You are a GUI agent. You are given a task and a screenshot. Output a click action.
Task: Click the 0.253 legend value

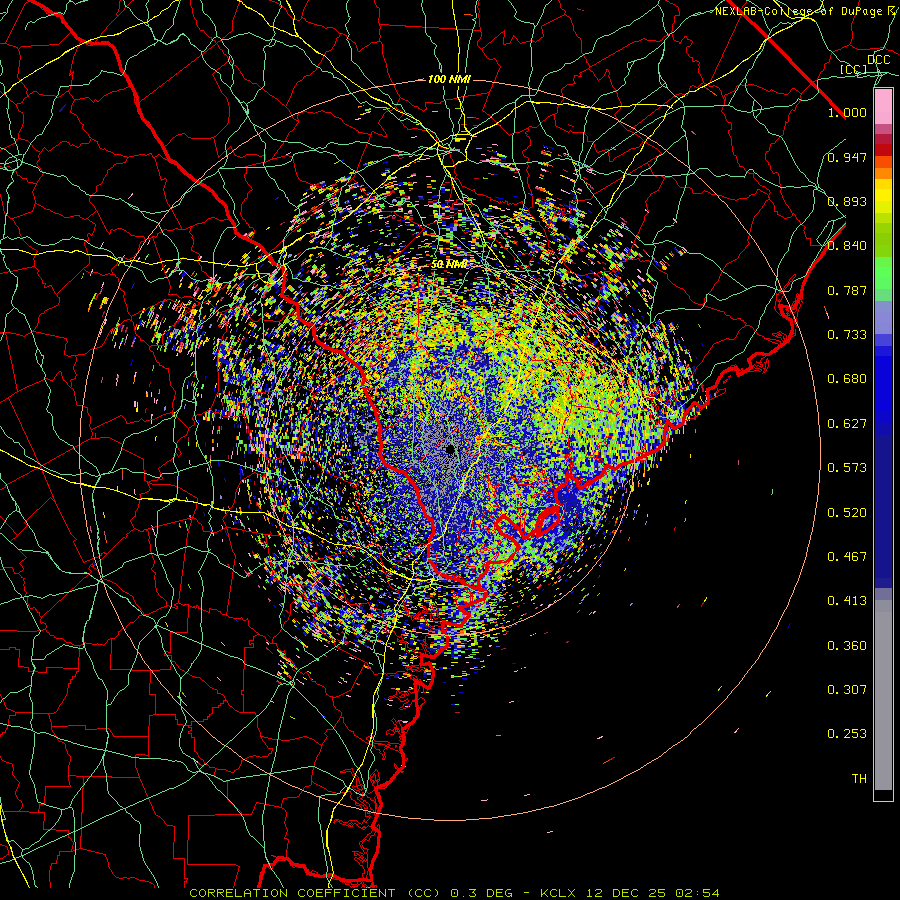point(847,734)
